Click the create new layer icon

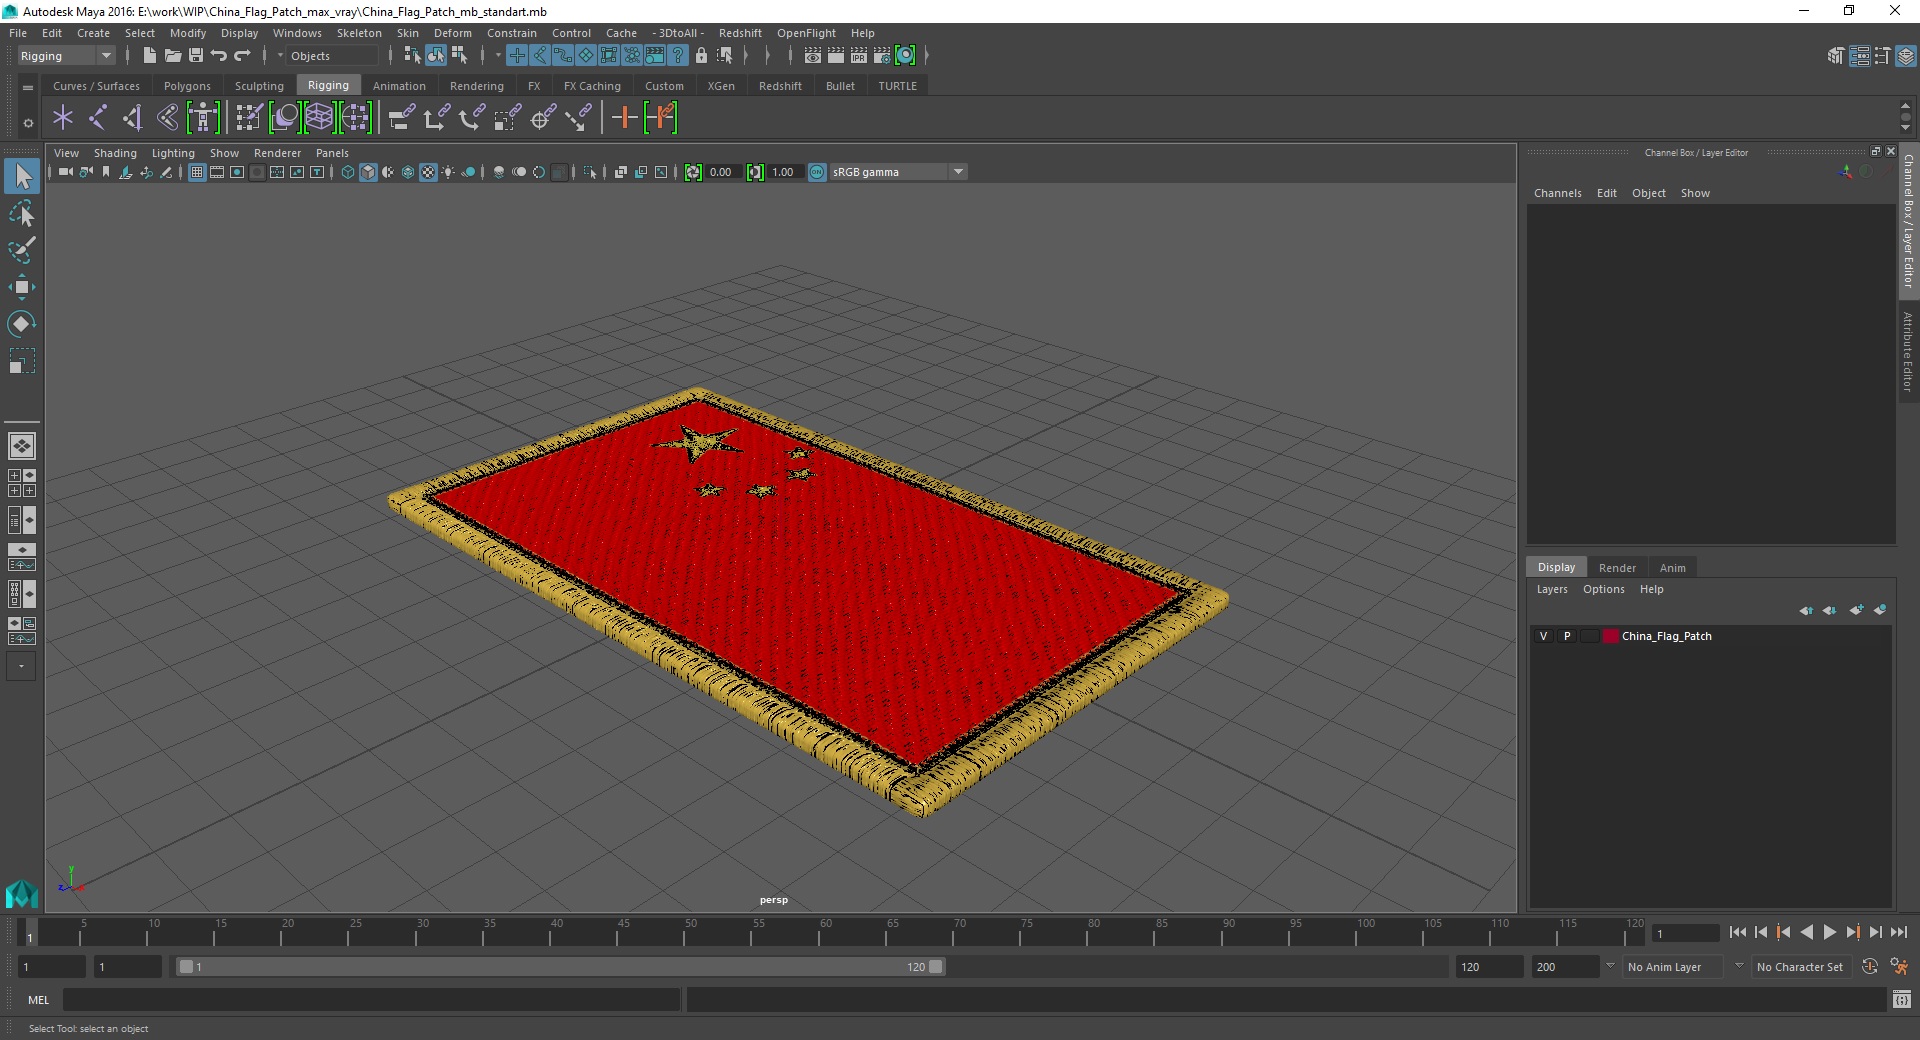point(1857,609)
